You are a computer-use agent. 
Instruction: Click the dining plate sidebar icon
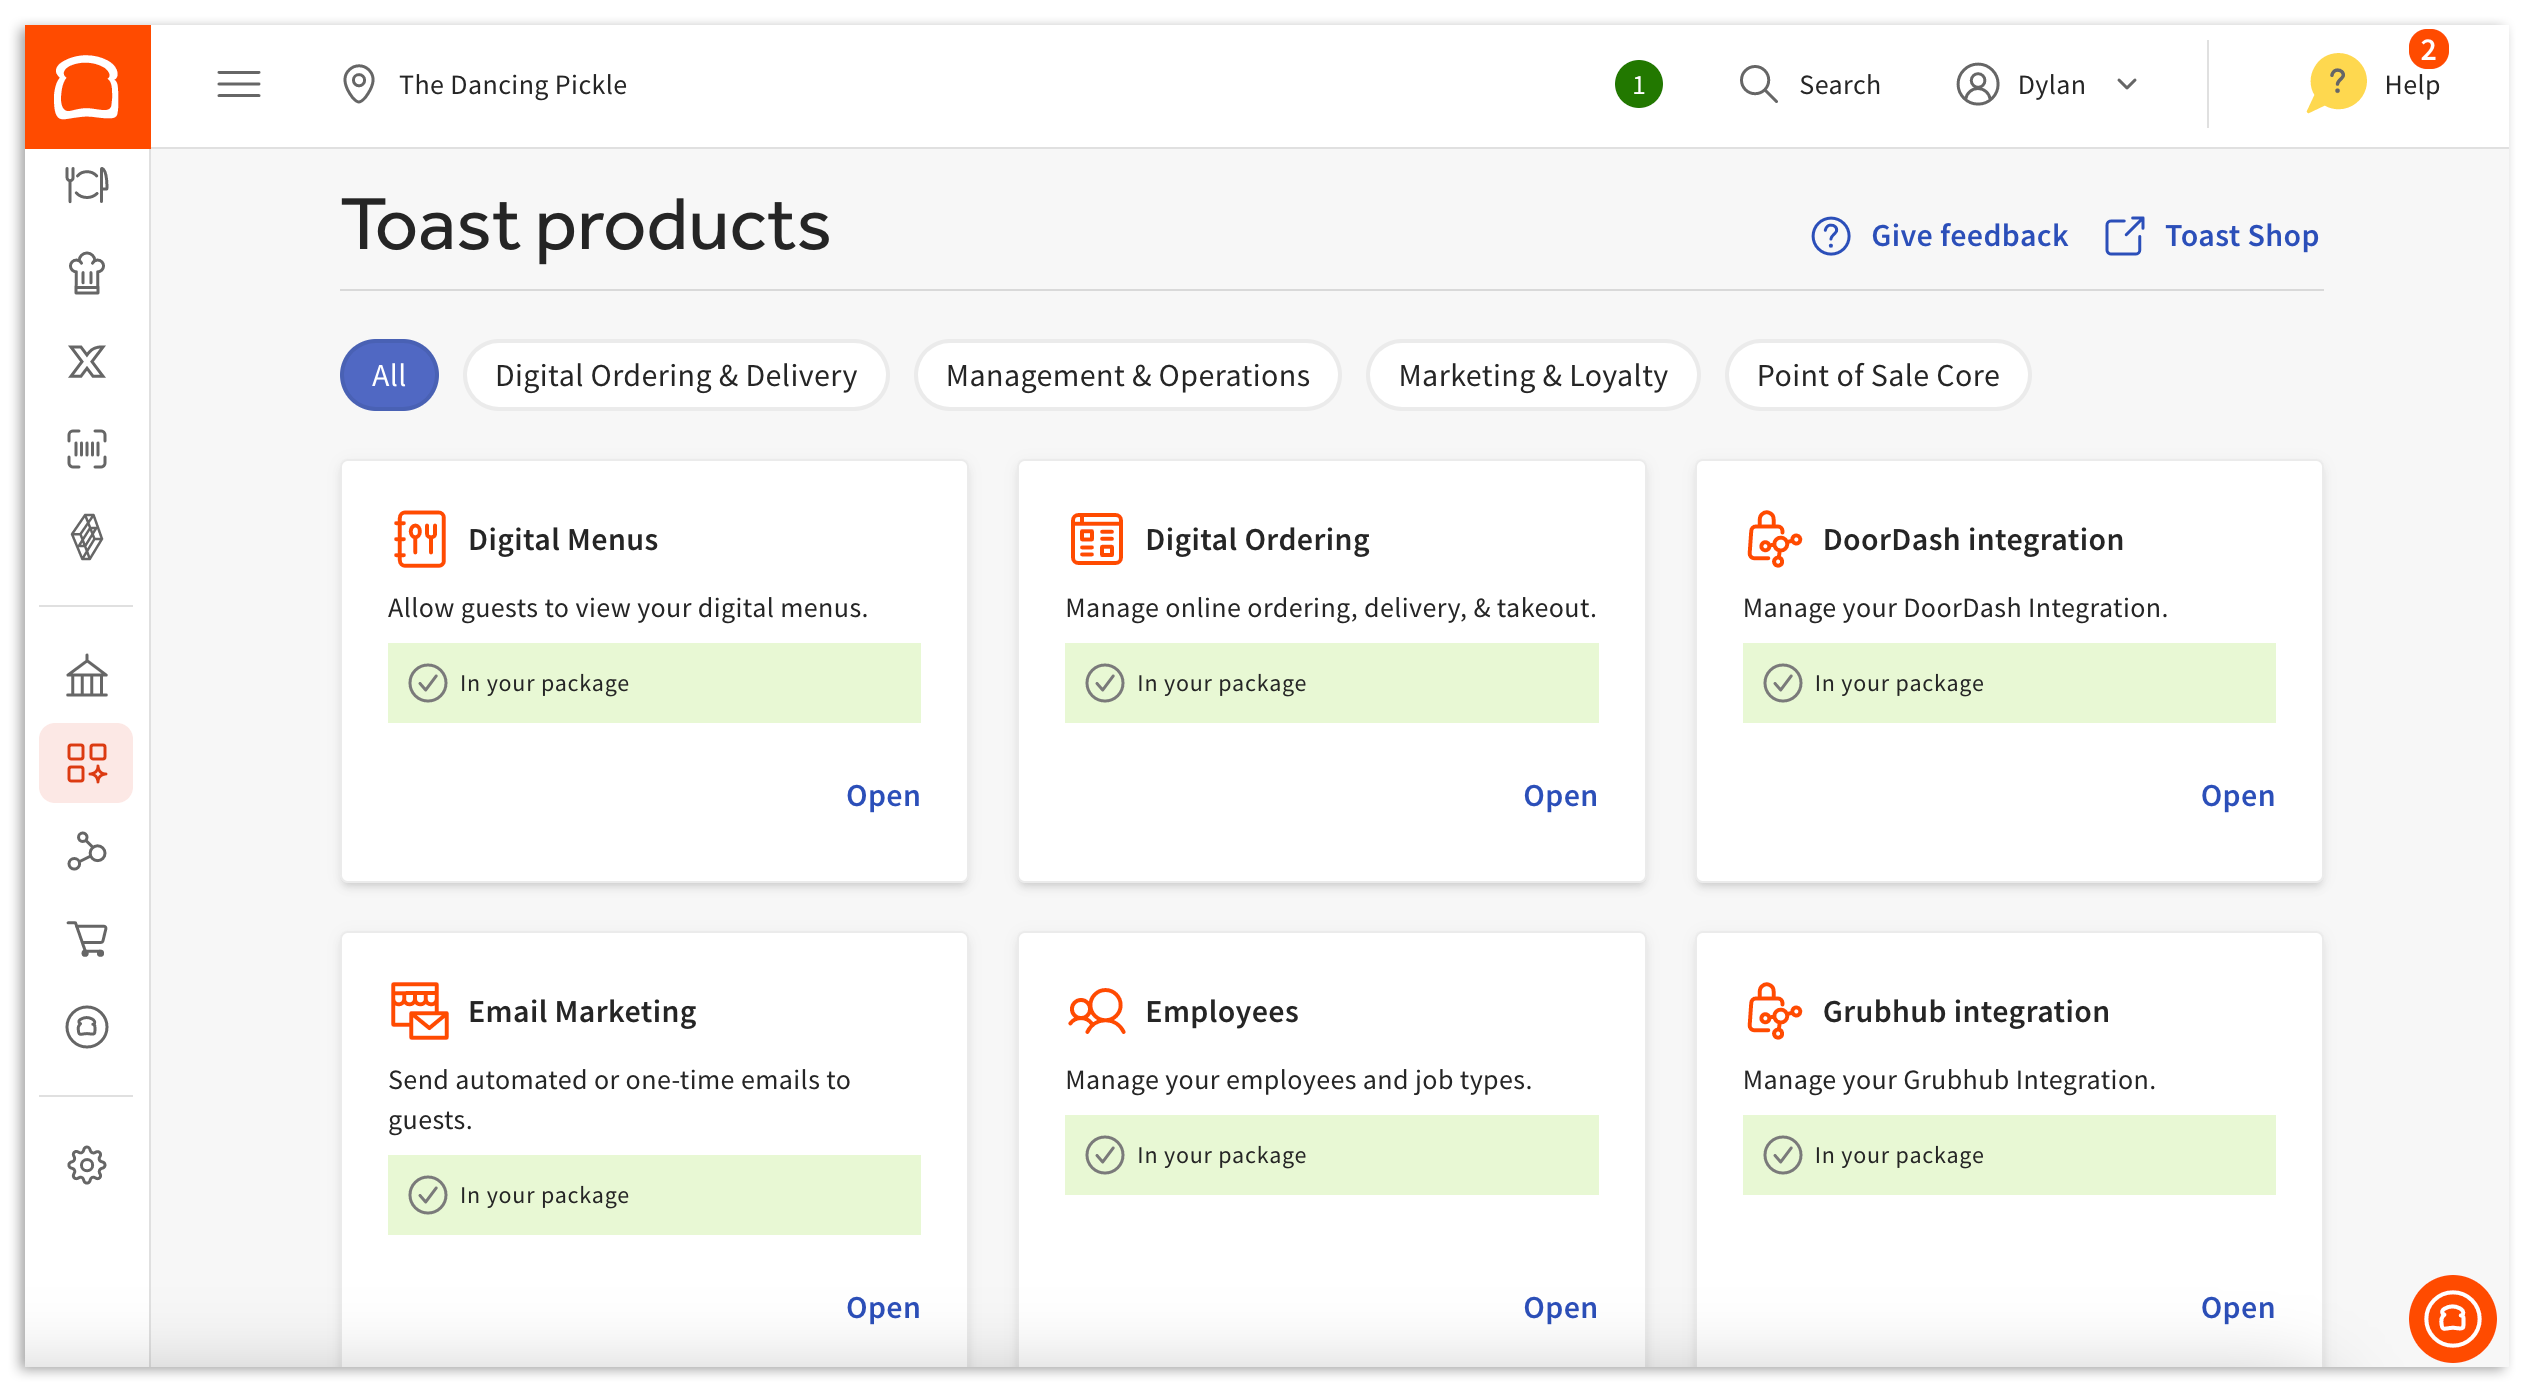point(87,185)
